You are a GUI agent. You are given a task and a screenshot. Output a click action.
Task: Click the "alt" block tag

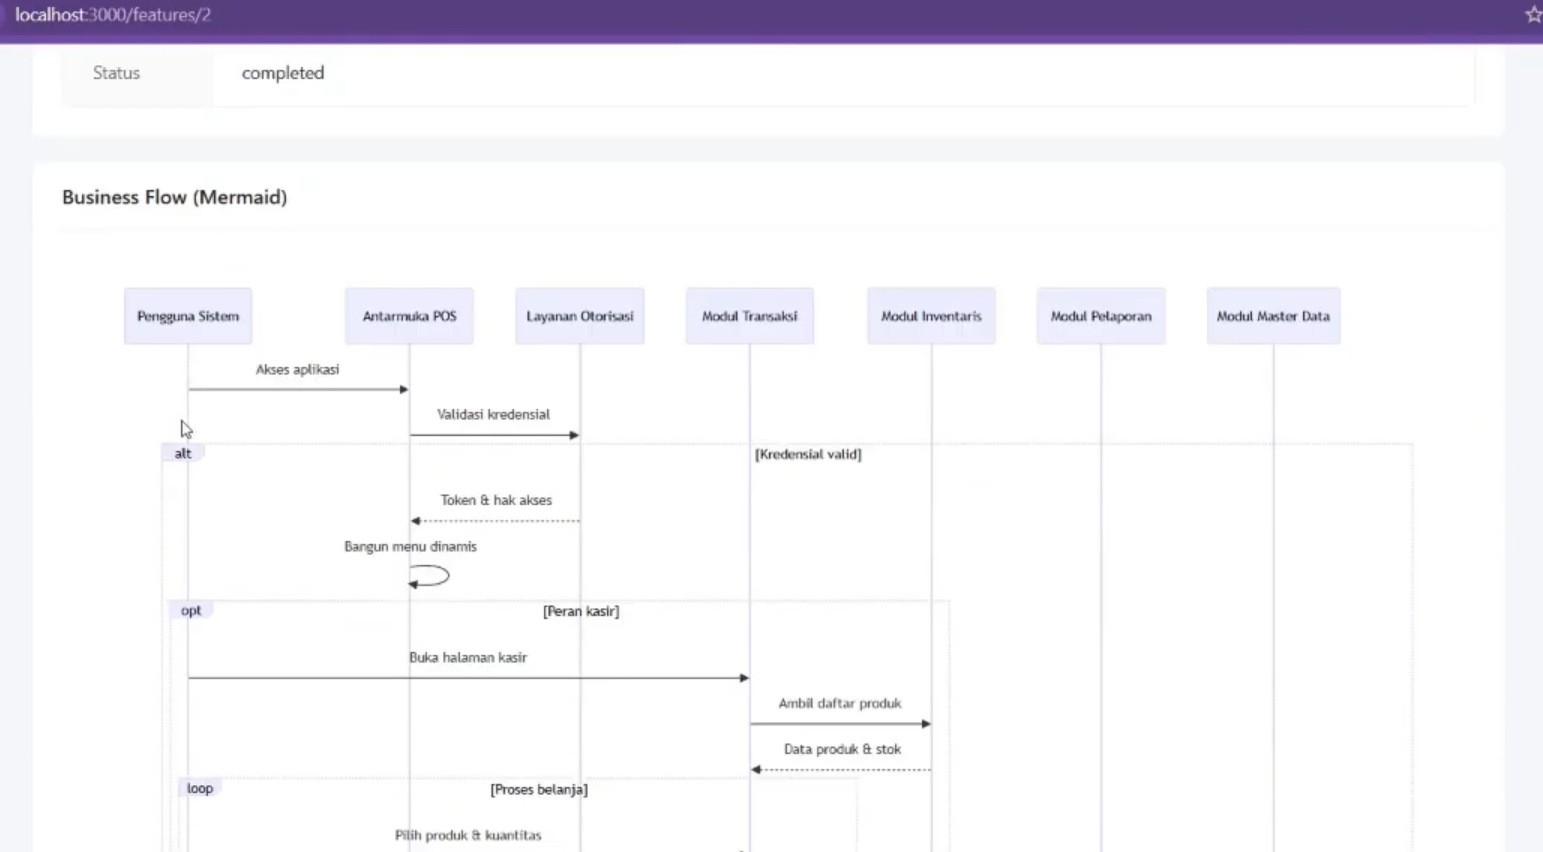tap(183, 453)
